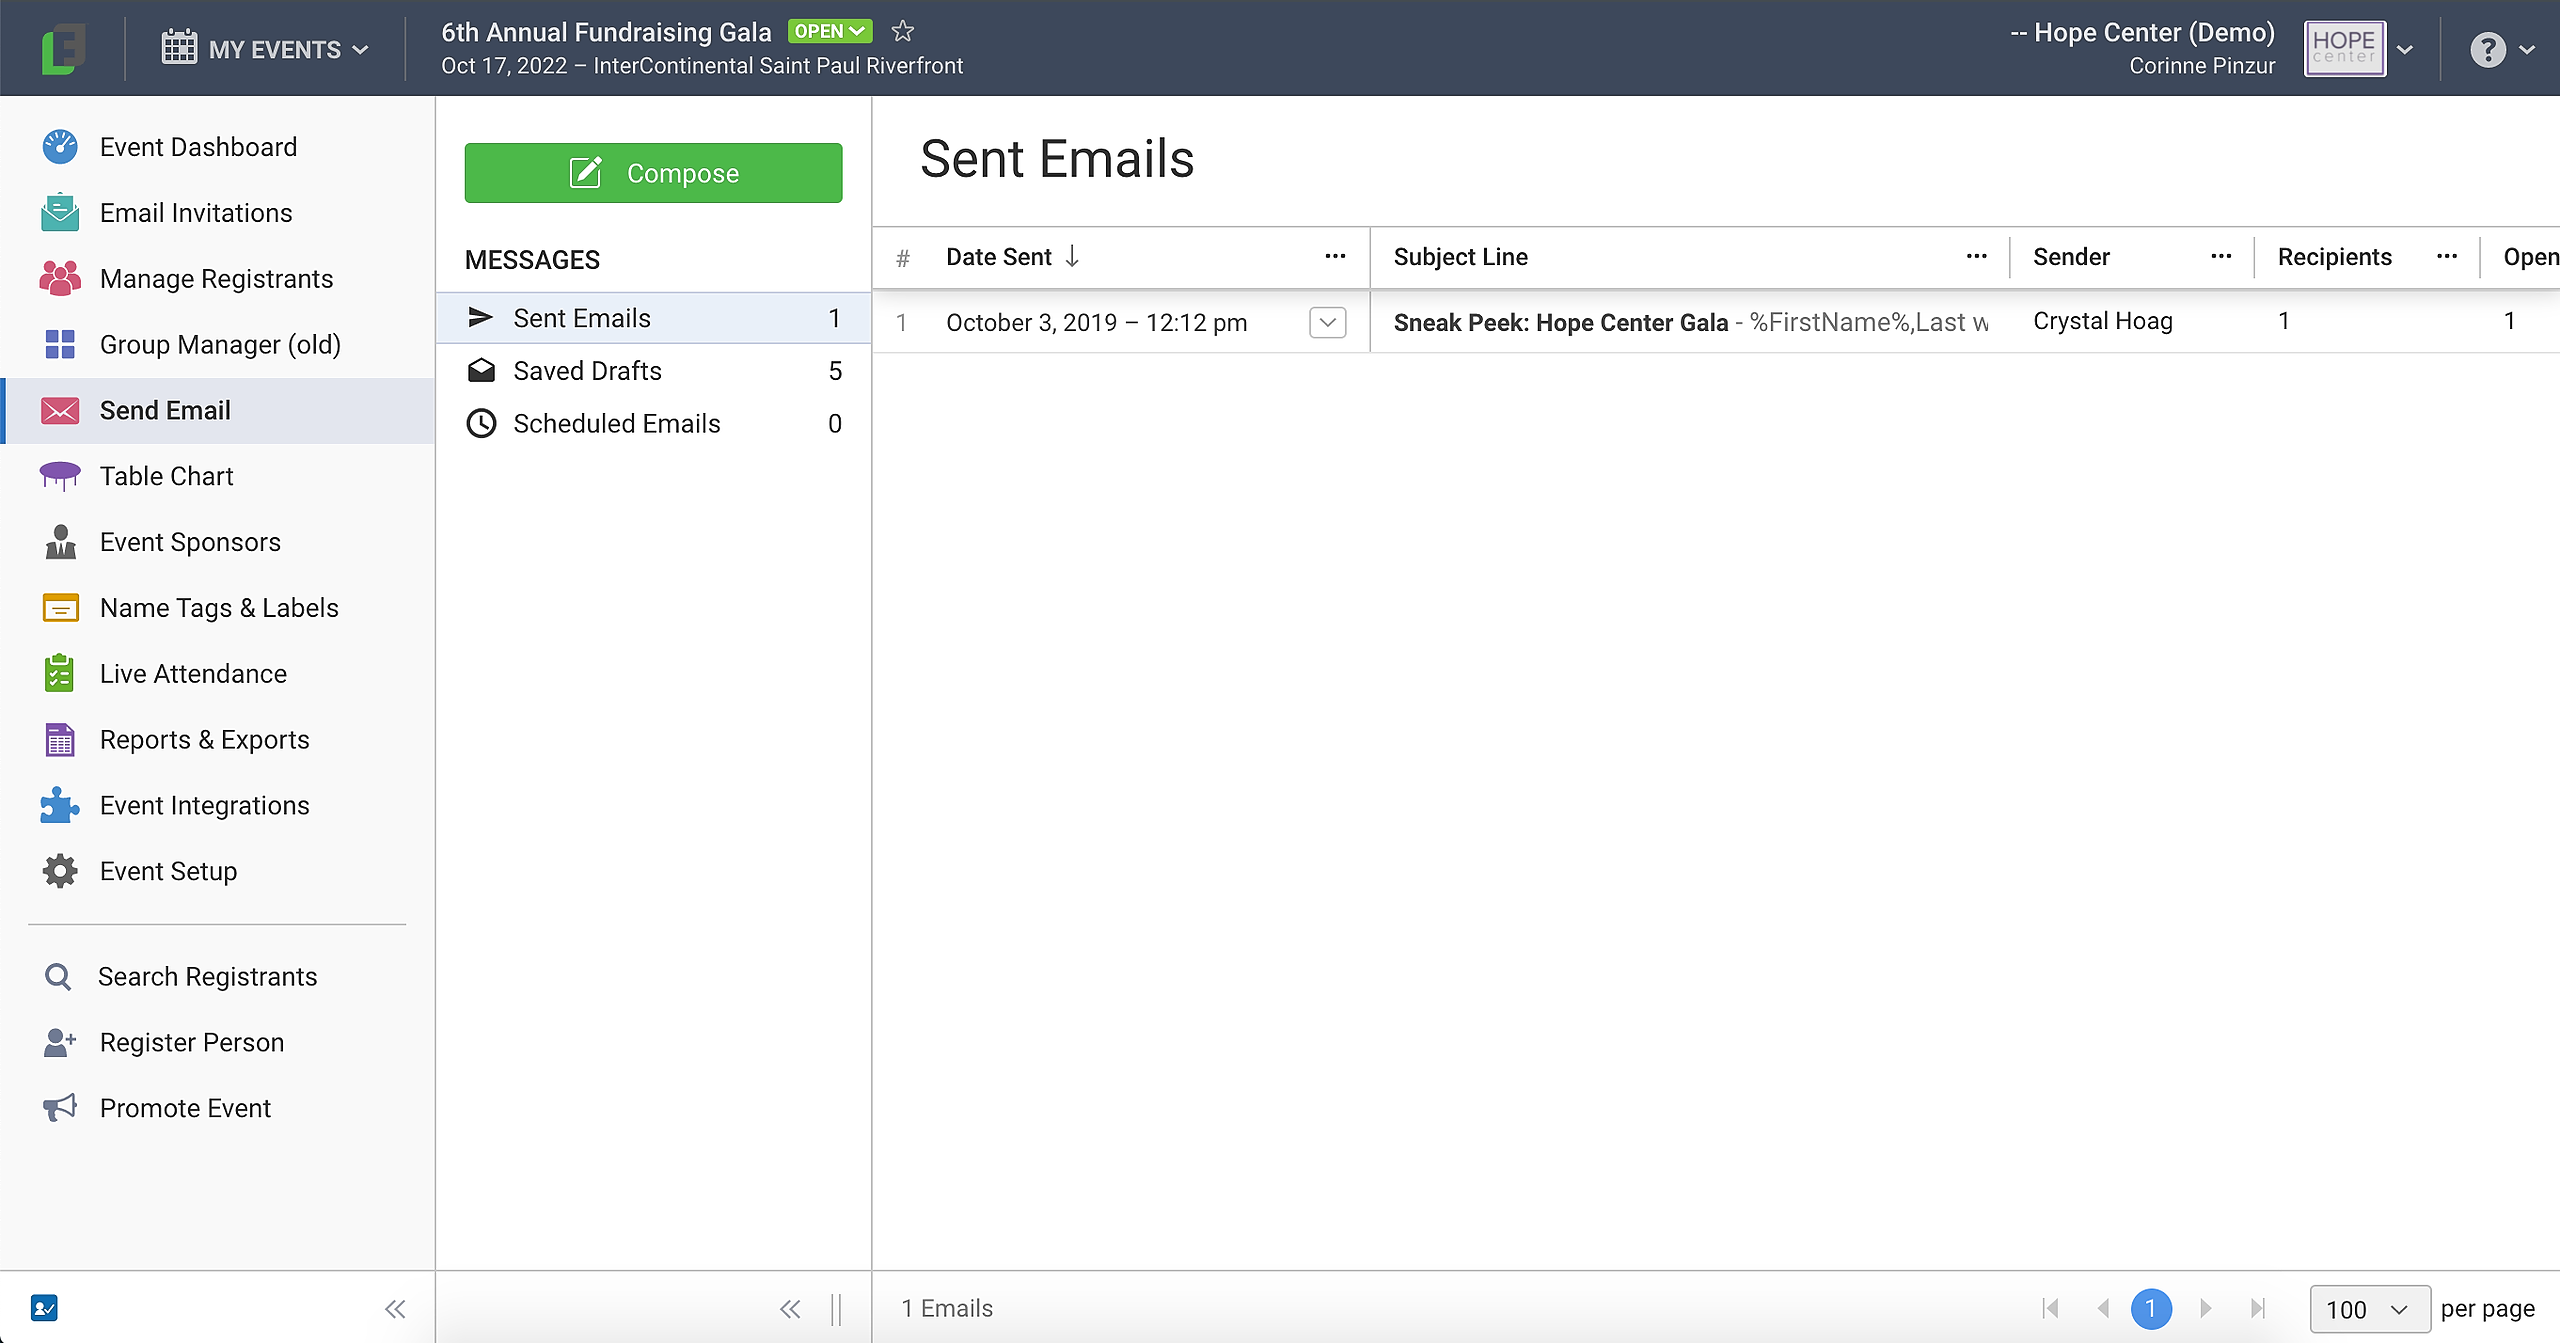Screen dimensions: 2560x1343
Task: Open the Event Integrations puzzle icon
Action: [x=60, y=806]
